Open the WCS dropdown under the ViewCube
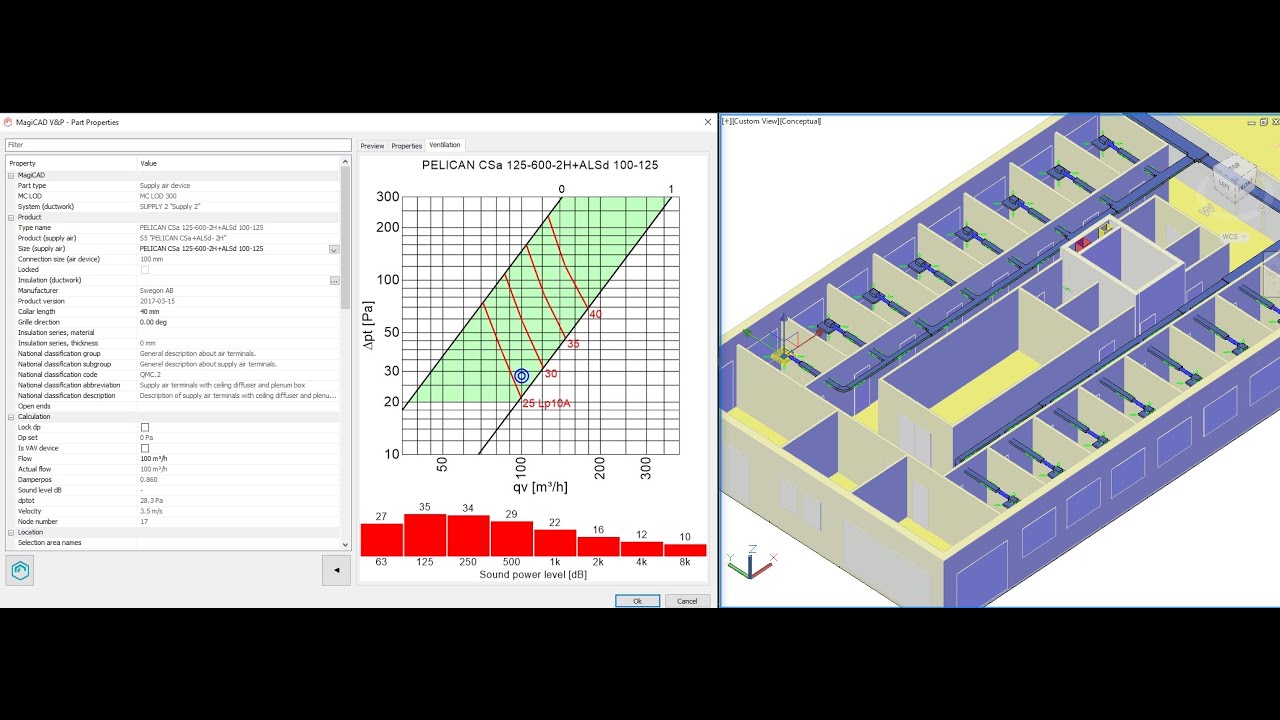This screenshot has width=1280, height=720. (x=1246, y=238)
